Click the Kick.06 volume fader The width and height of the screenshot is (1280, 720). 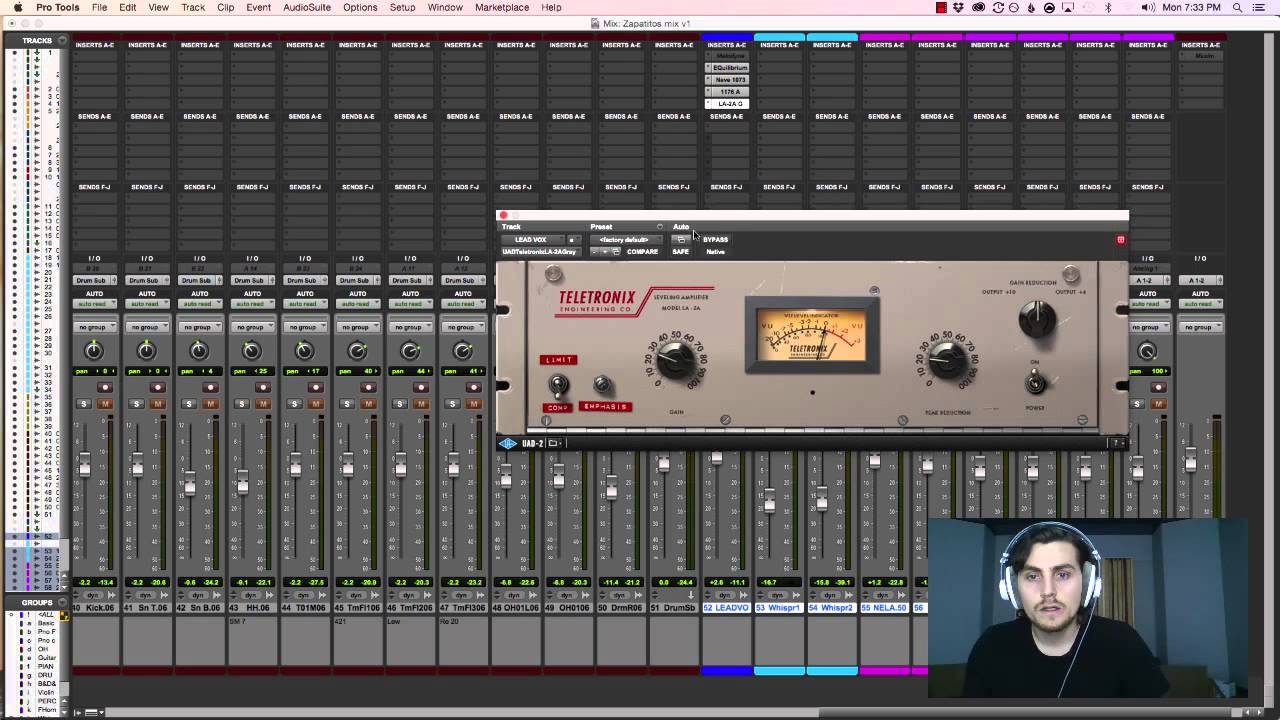point(85,466)
